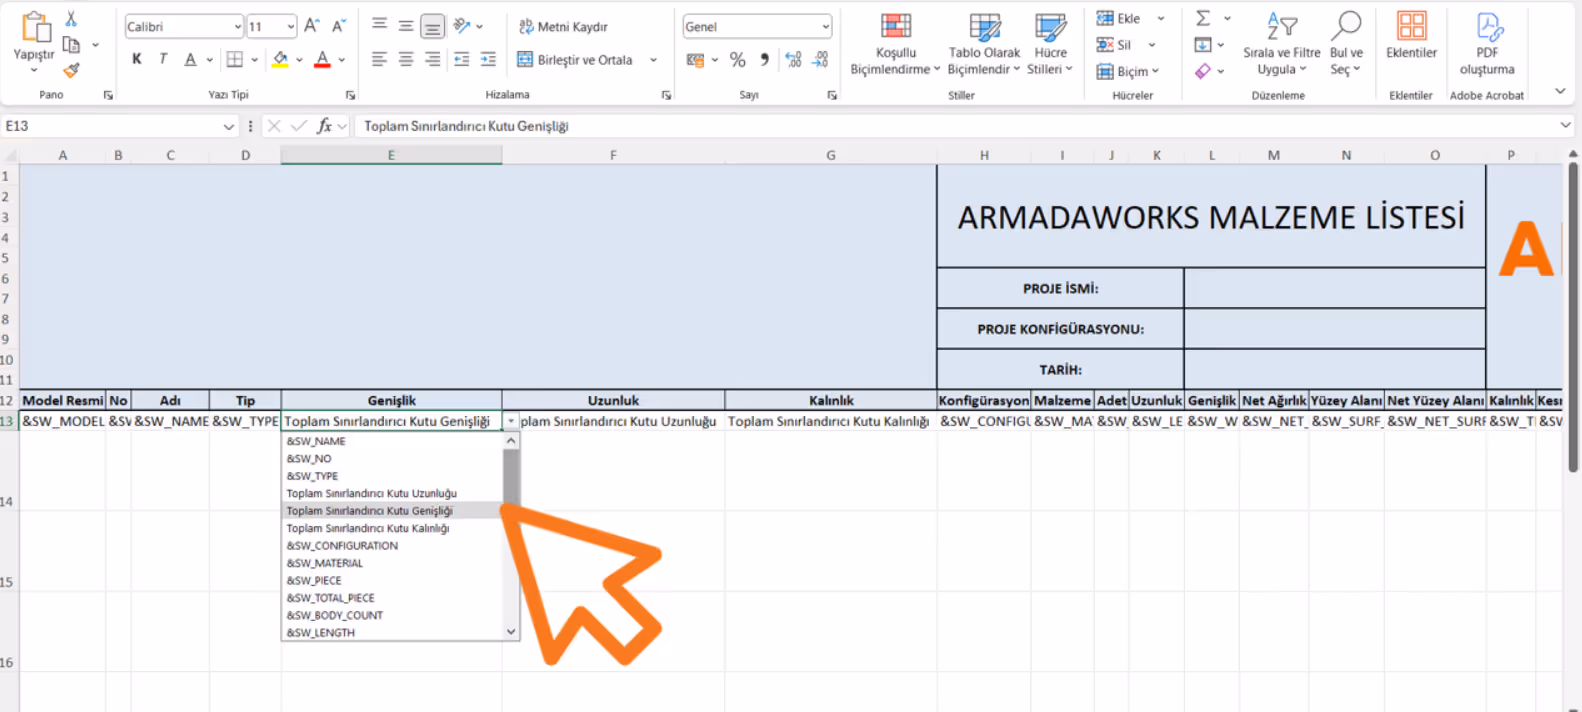Open Tablo Olarak Biçimlendir menu

coord(984,44)
